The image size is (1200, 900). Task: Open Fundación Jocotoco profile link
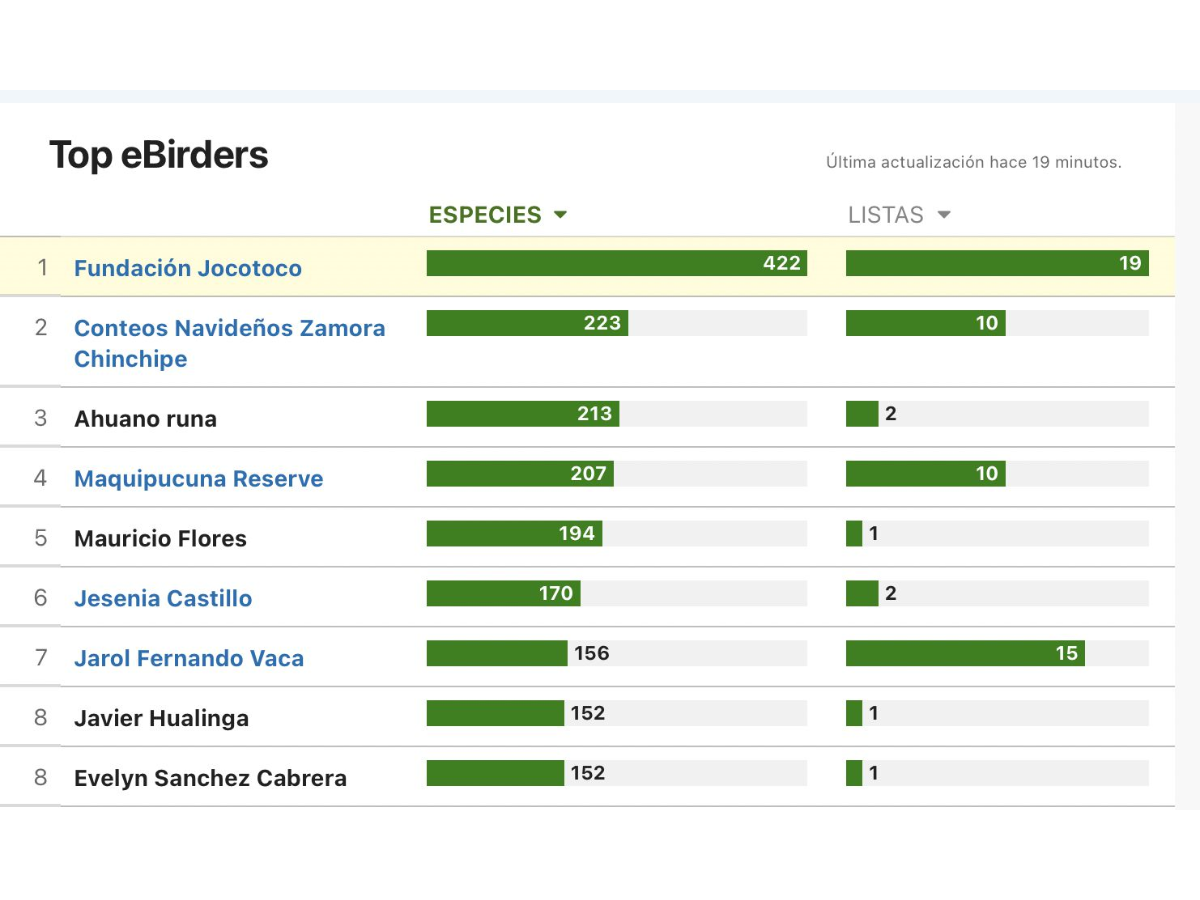point(188,268)
